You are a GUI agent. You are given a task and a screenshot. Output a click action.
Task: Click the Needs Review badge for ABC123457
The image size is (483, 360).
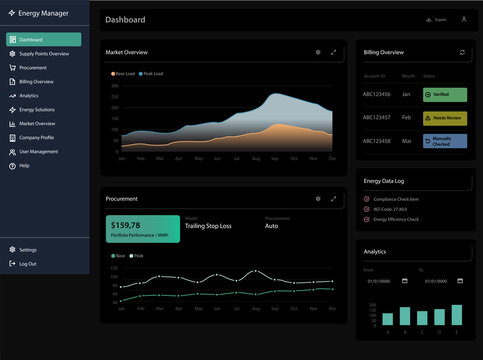[445, 118]
